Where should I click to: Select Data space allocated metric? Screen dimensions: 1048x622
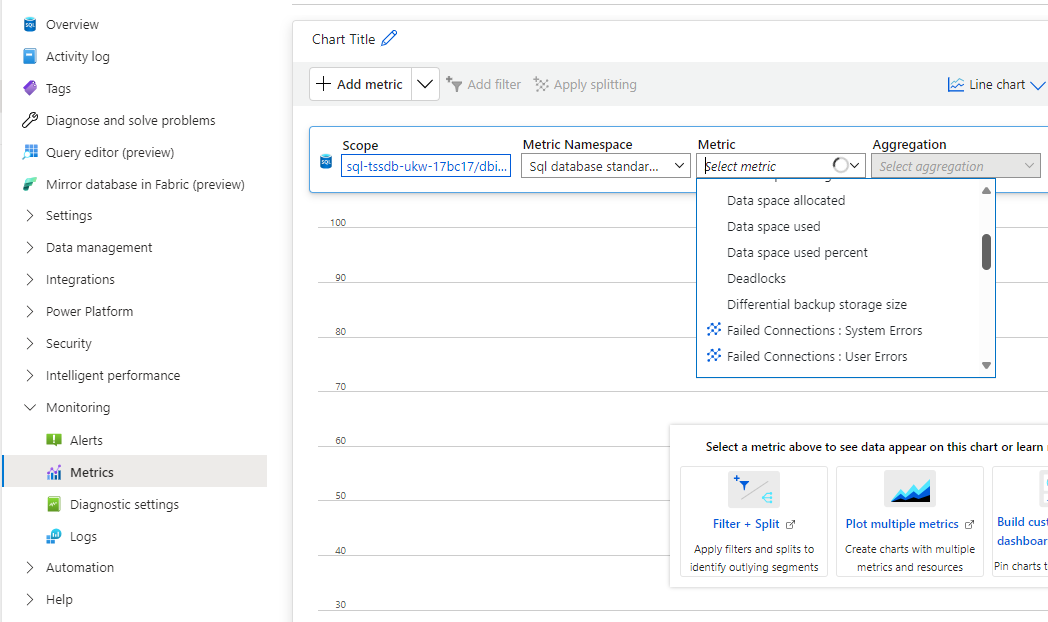point(786,200)
